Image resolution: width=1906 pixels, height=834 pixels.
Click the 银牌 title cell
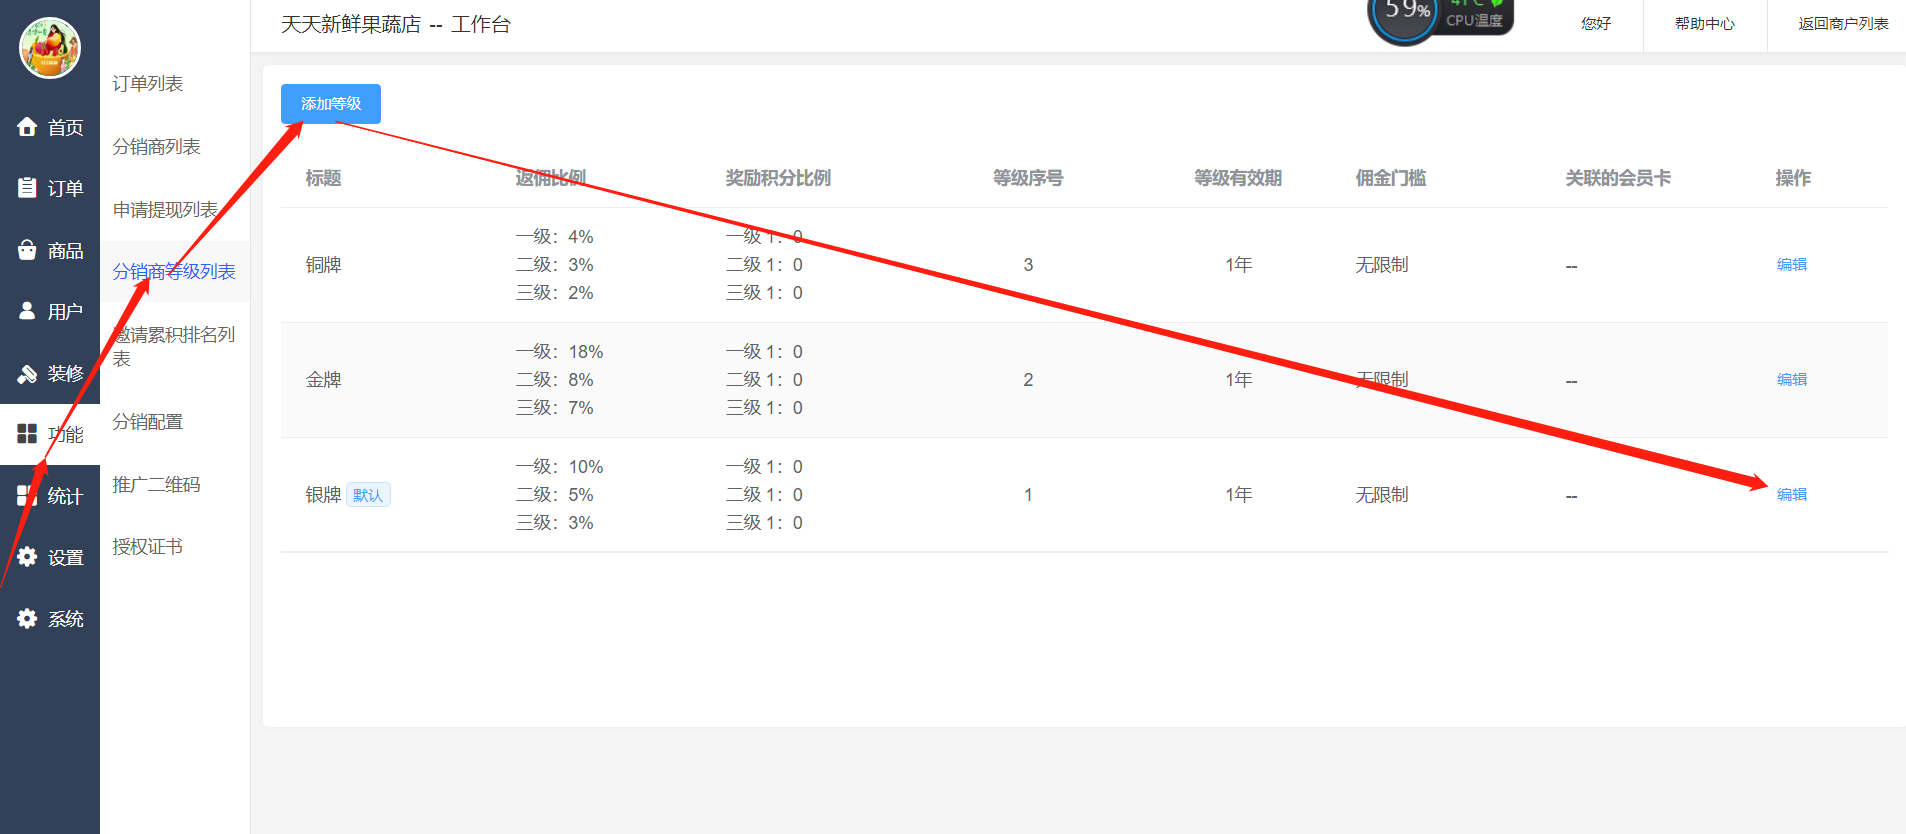coord(323,495)
